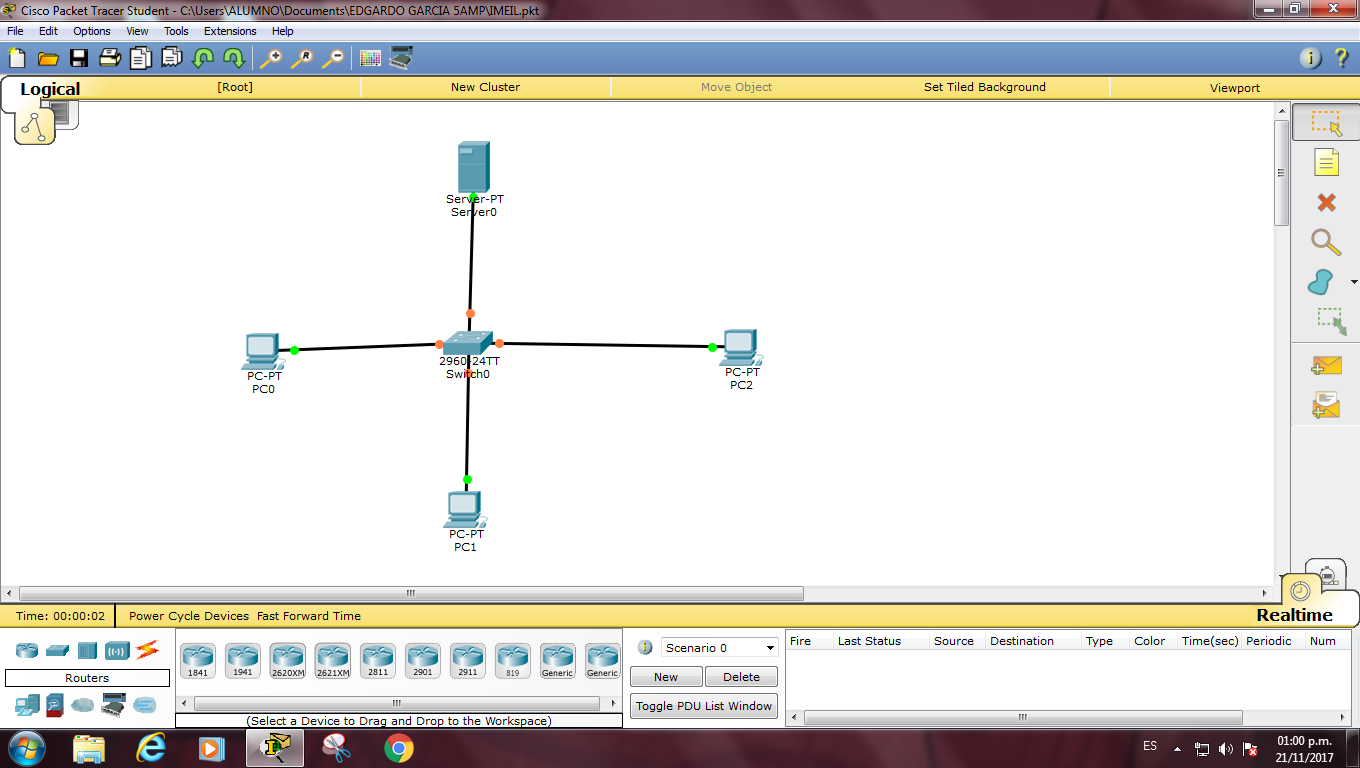
Task: Select the Inspect magnifier tool
Action: coord(1324,243)
